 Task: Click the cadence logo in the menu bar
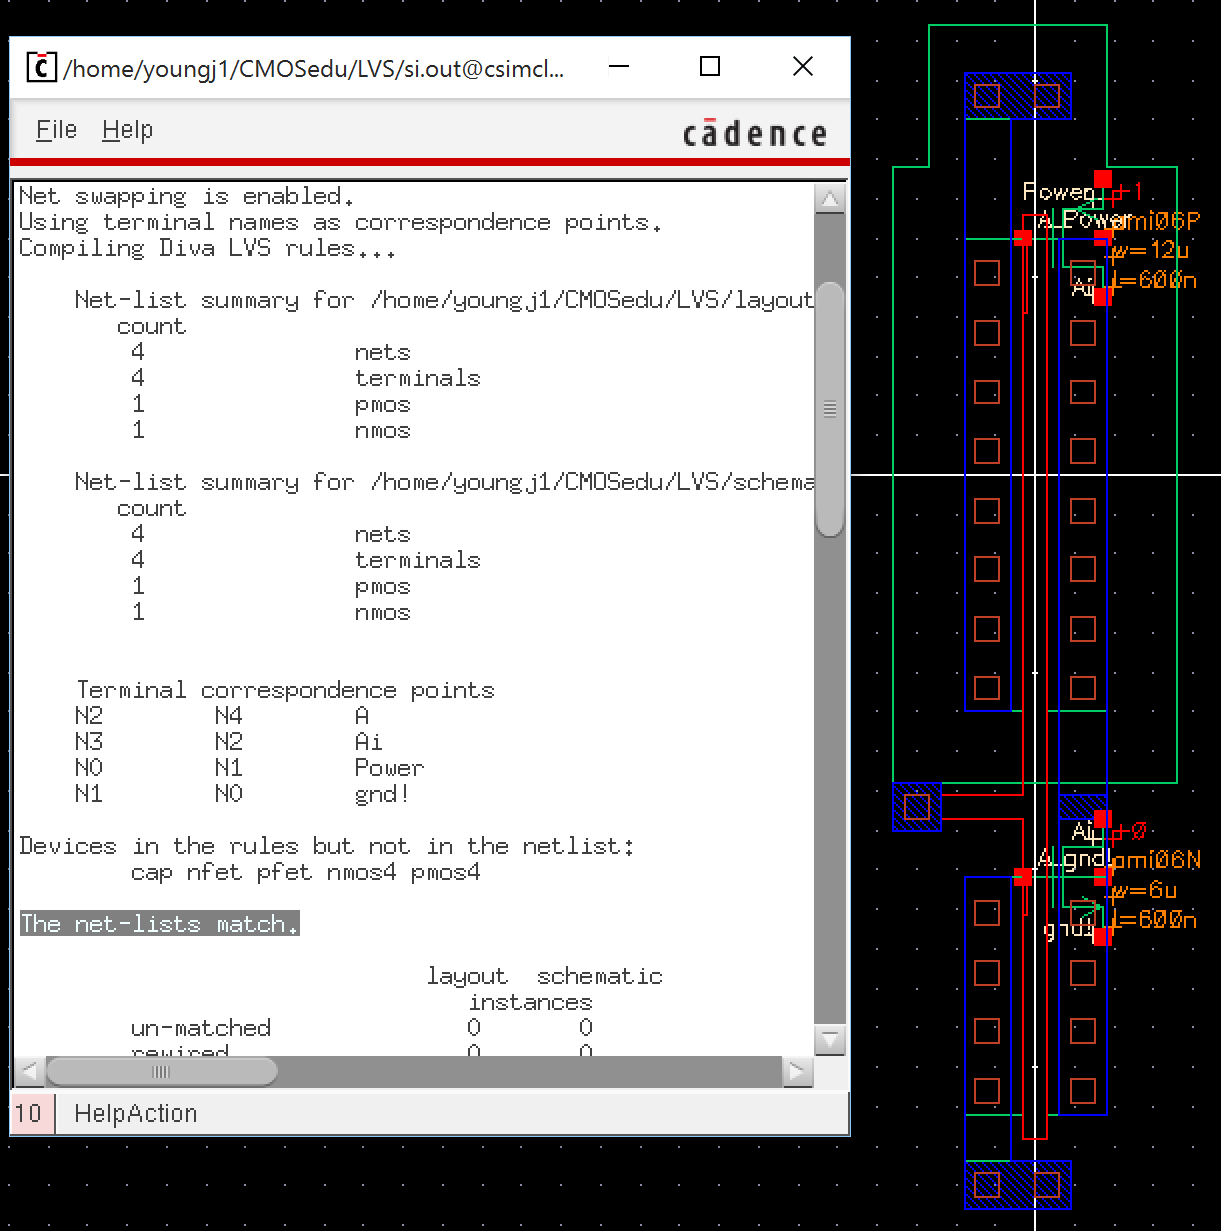(x=755, y=134)
